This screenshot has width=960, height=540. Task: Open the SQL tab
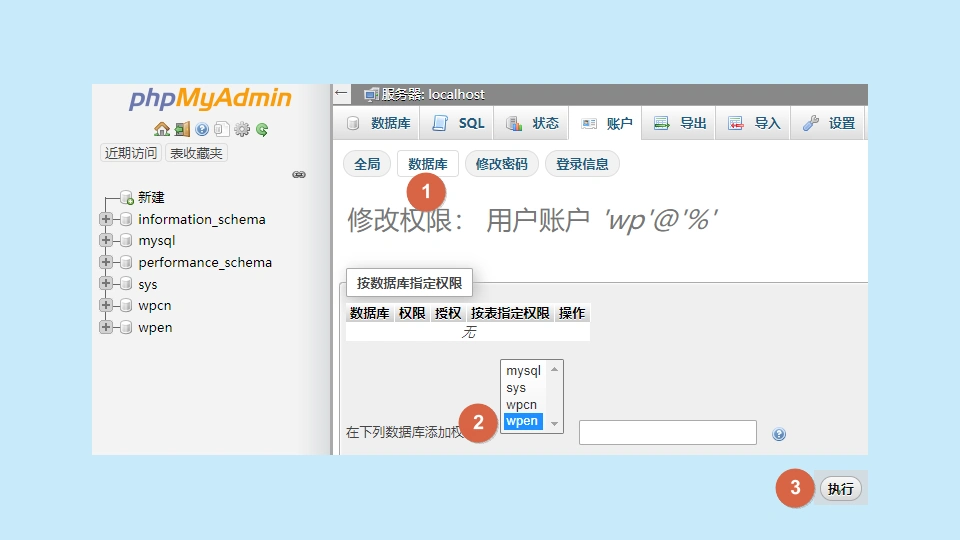[x=459, y=123]
